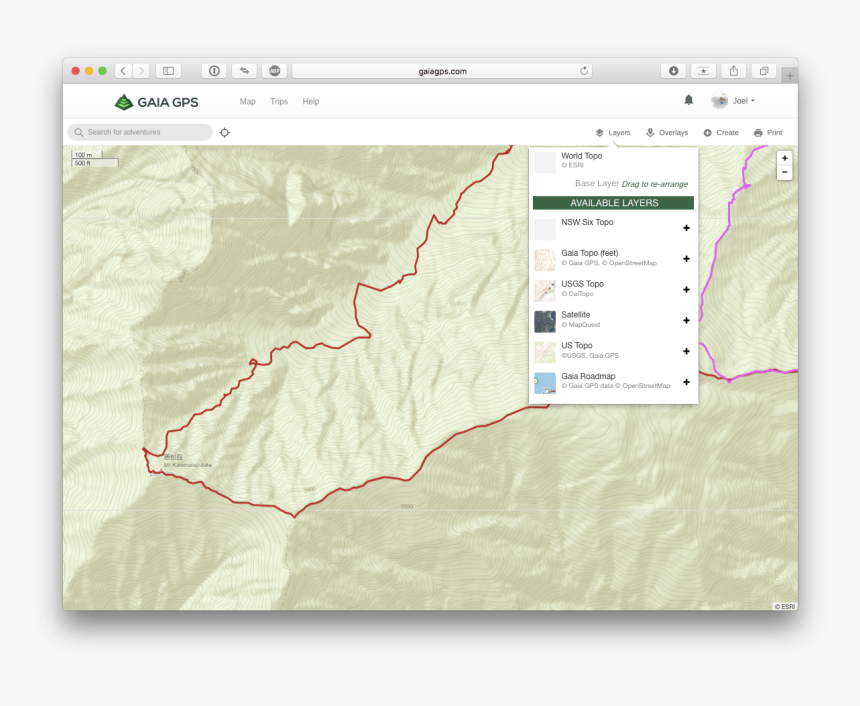Click the Search for adventures field

pos(140,132)
